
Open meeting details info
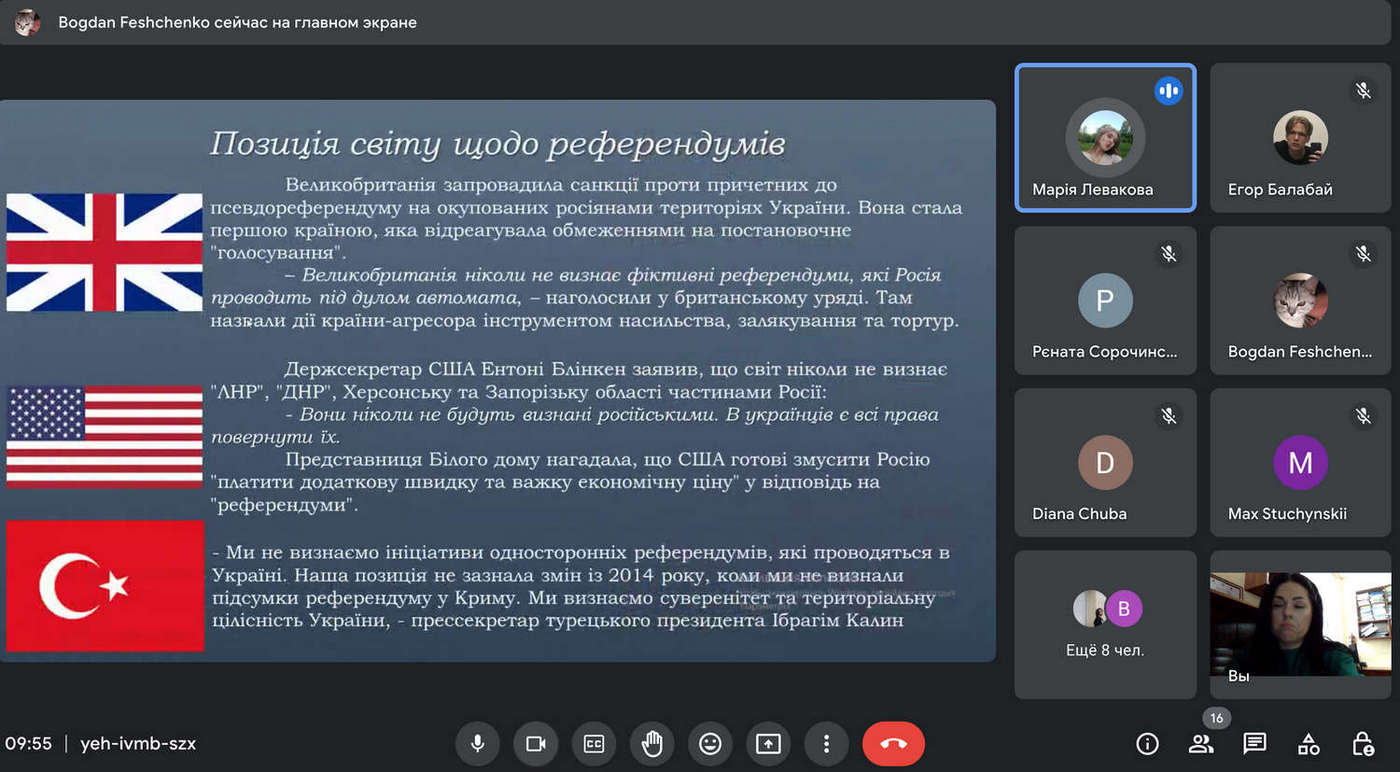1148,744
